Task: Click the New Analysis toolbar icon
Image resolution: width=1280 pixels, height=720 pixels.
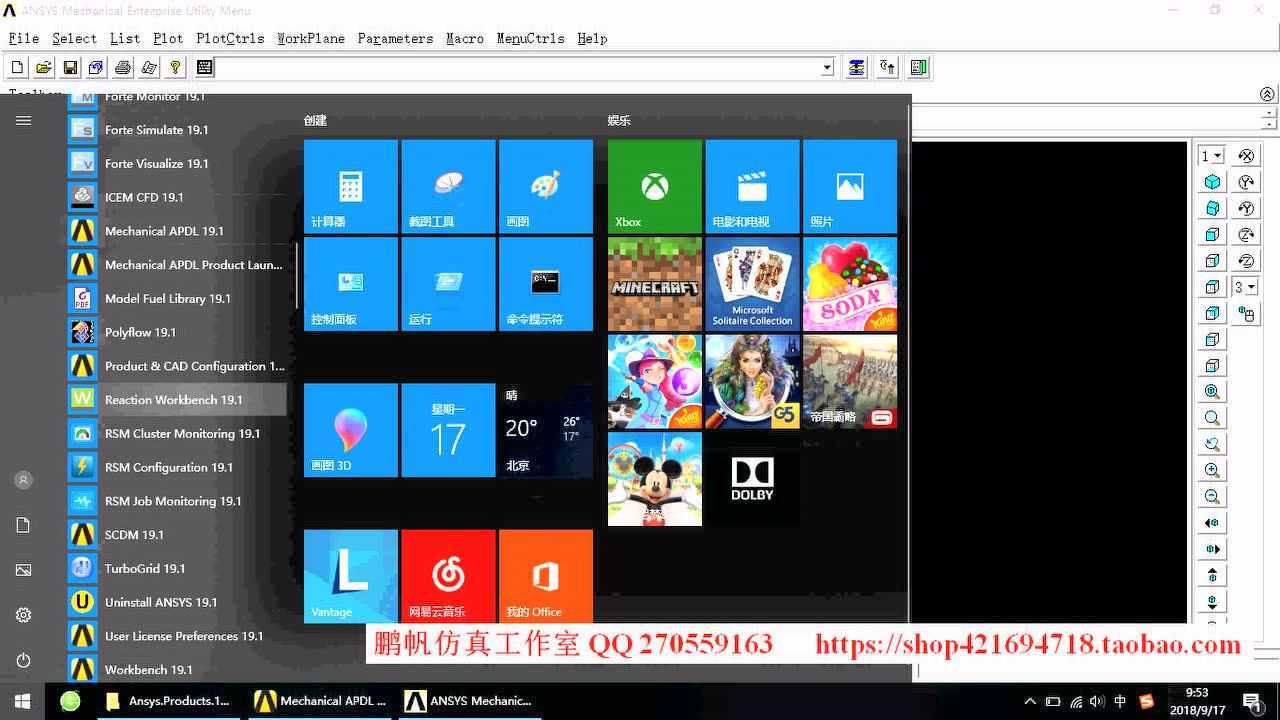Action: tap(17, 67)
